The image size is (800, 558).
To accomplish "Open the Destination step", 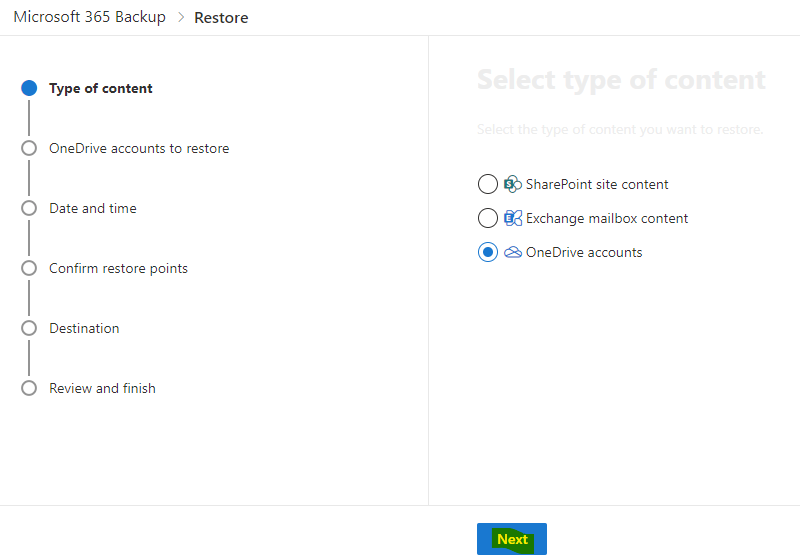I will (84, 328).
